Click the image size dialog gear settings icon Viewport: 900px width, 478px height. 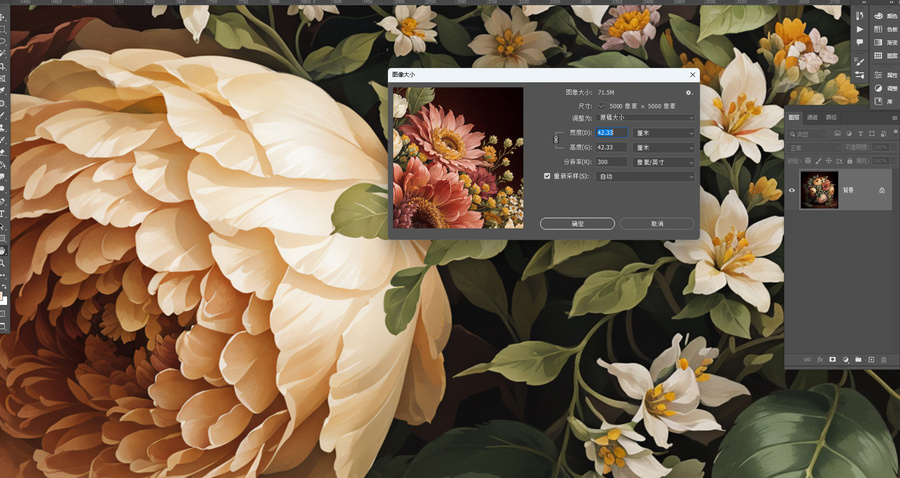tap(689, 92)
